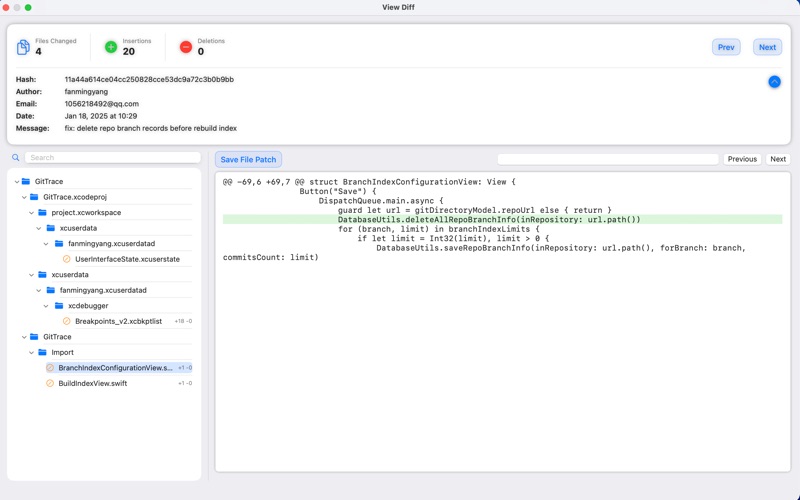Click BuildIndexView.swift file status icon

tap(50, 383)
